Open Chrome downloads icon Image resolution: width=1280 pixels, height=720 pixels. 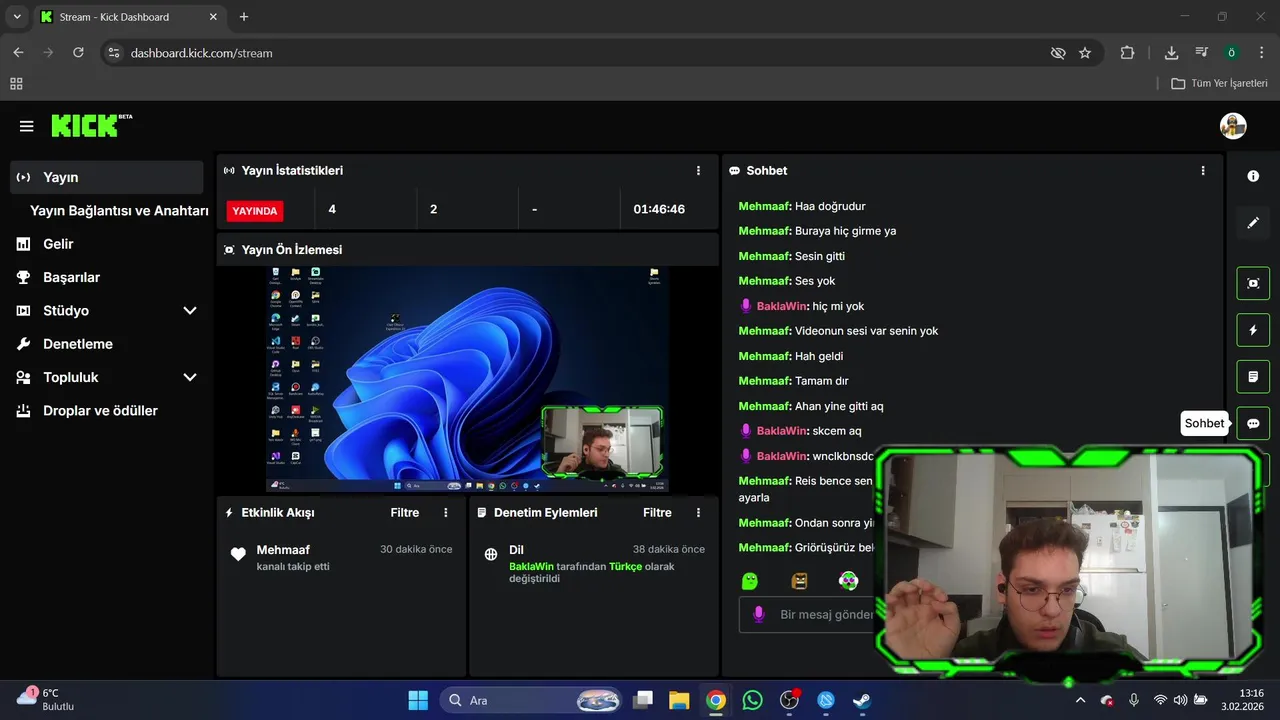click(1171, 53)
